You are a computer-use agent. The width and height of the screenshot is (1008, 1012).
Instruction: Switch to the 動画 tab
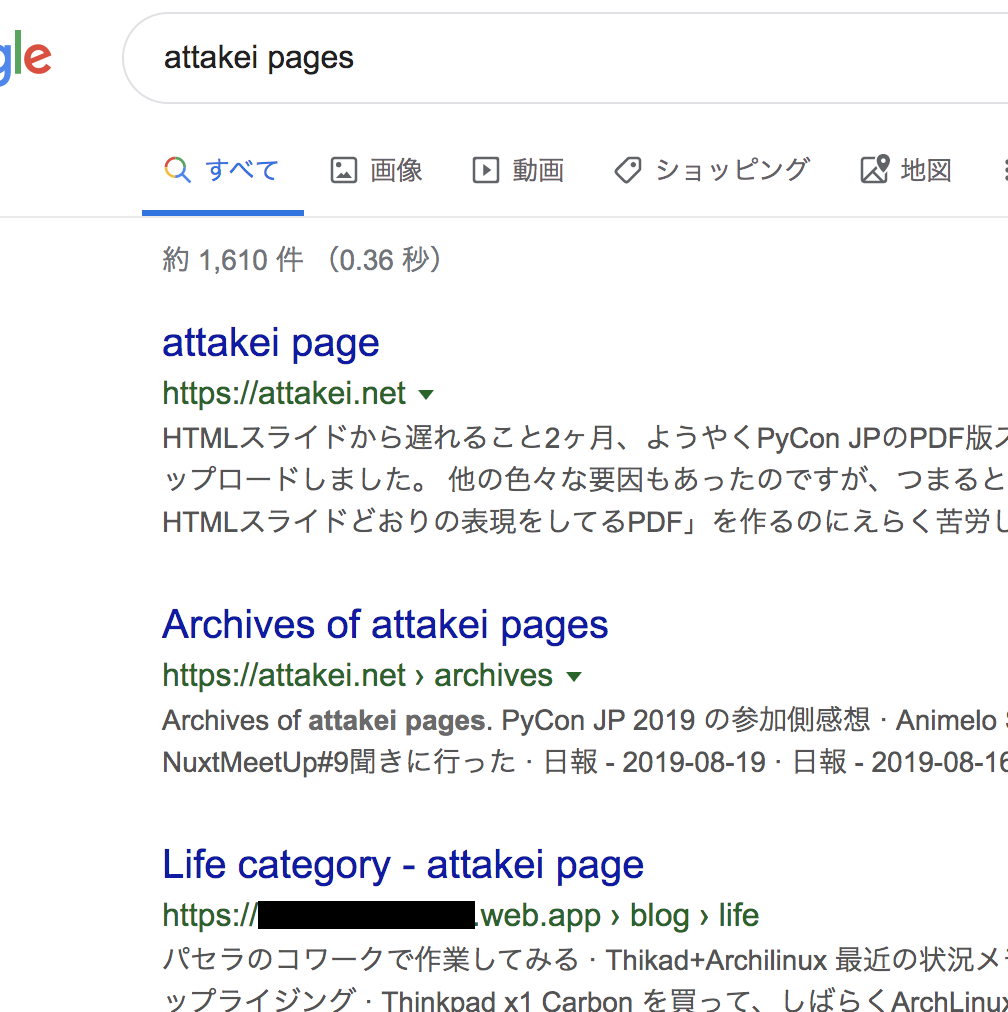518,170
